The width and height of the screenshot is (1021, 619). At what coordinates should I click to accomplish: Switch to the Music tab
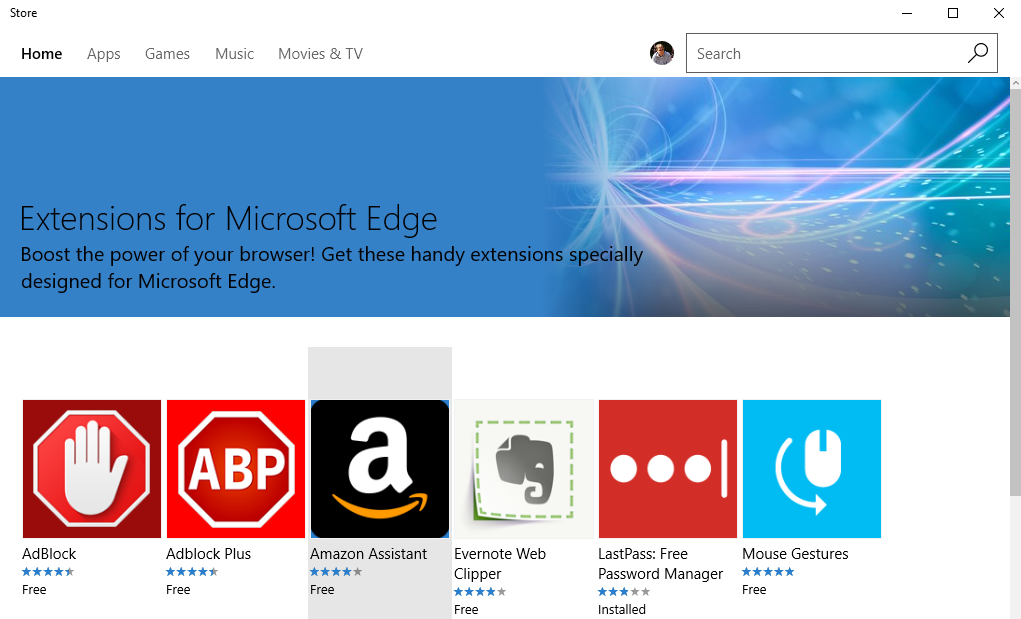235,54
